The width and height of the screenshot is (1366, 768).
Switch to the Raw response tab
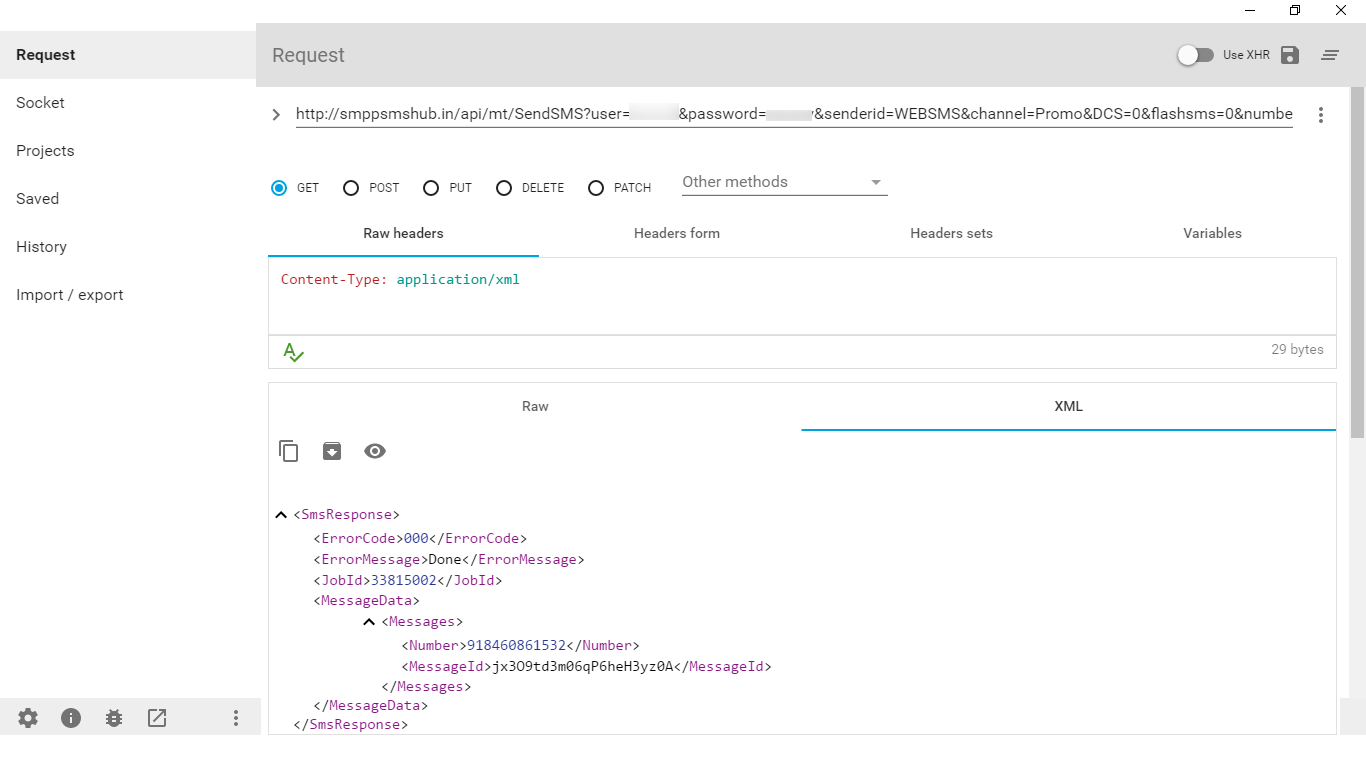[535, 406]
